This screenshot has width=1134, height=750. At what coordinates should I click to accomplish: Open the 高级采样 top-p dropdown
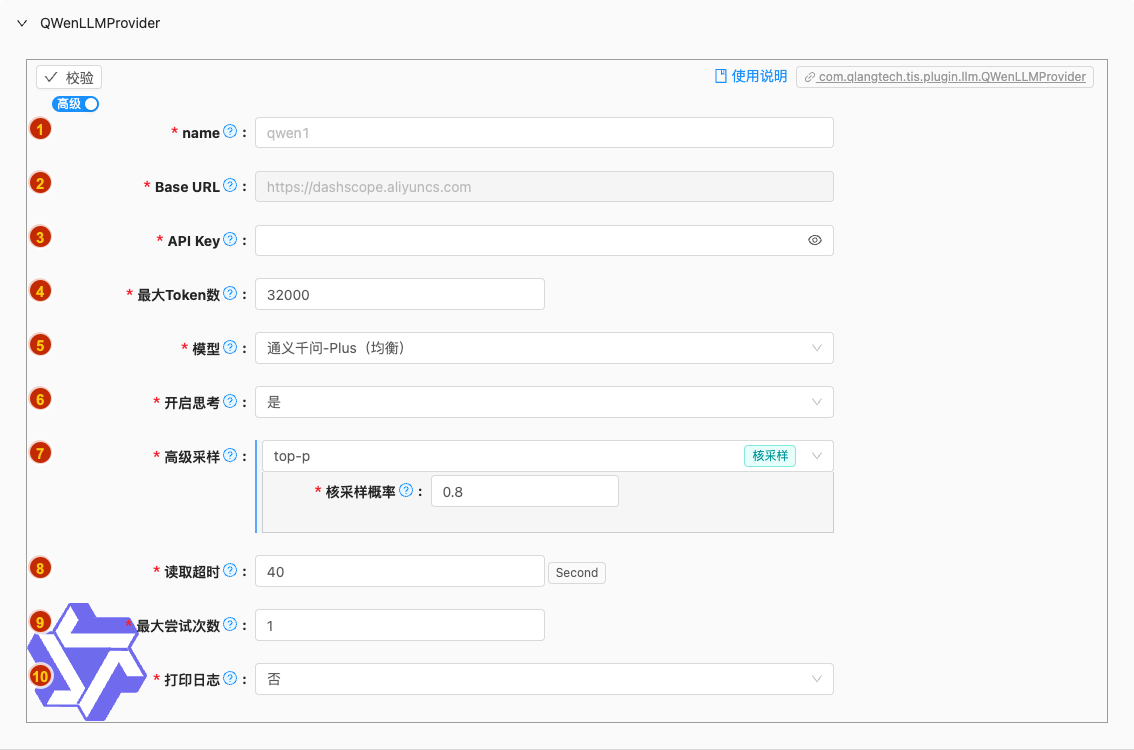click(x=547, y=456)
